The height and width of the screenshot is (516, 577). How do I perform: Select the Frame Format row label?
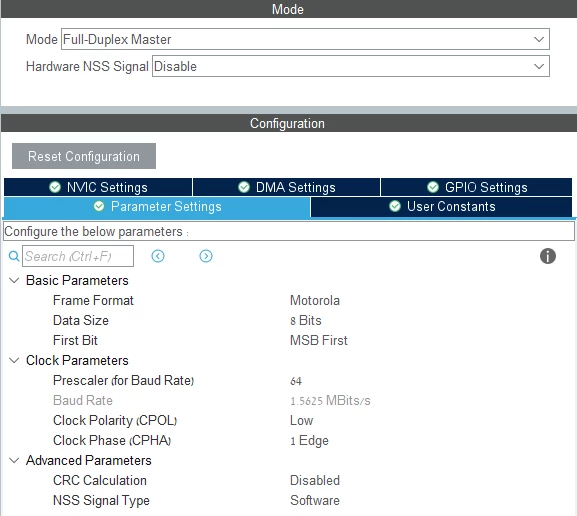[x=93, y=300]
